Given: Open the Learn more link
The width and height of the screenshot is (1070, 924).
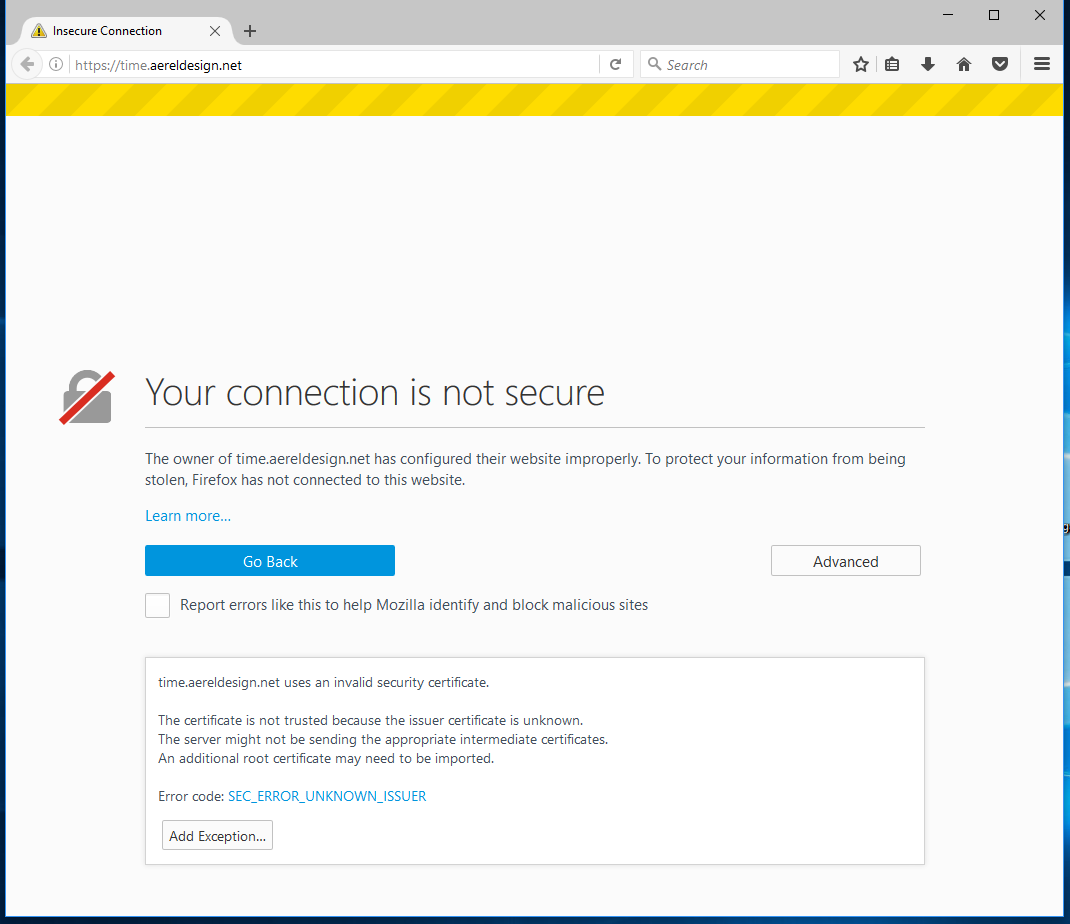Looking at the screenshot, I should [188, 516].
